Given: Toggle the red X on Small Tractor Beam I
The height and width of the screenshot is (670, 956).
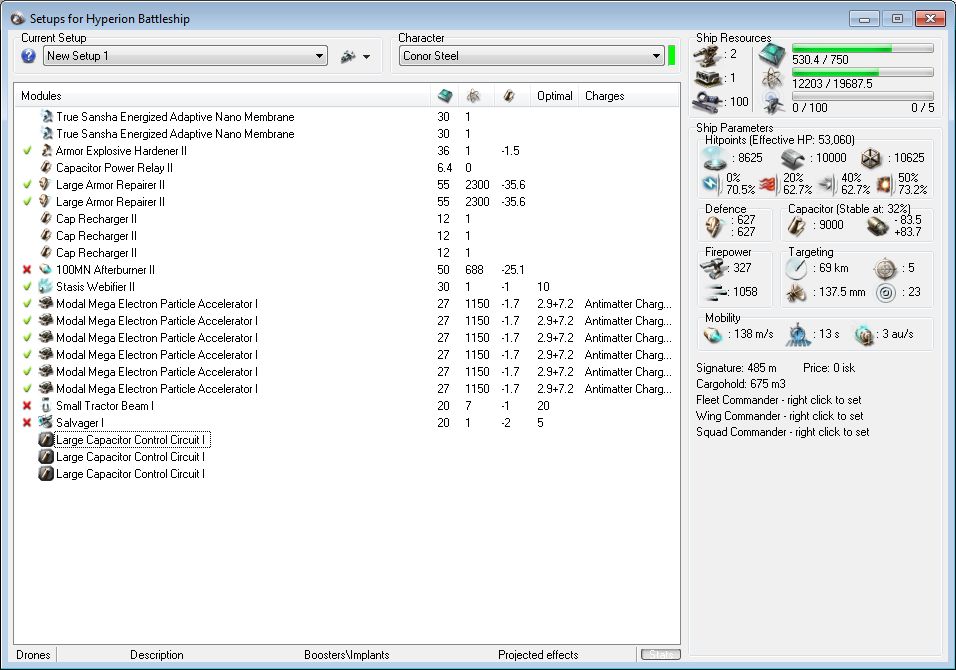Looking at the screenshot, I should click(x=27, y=405).
